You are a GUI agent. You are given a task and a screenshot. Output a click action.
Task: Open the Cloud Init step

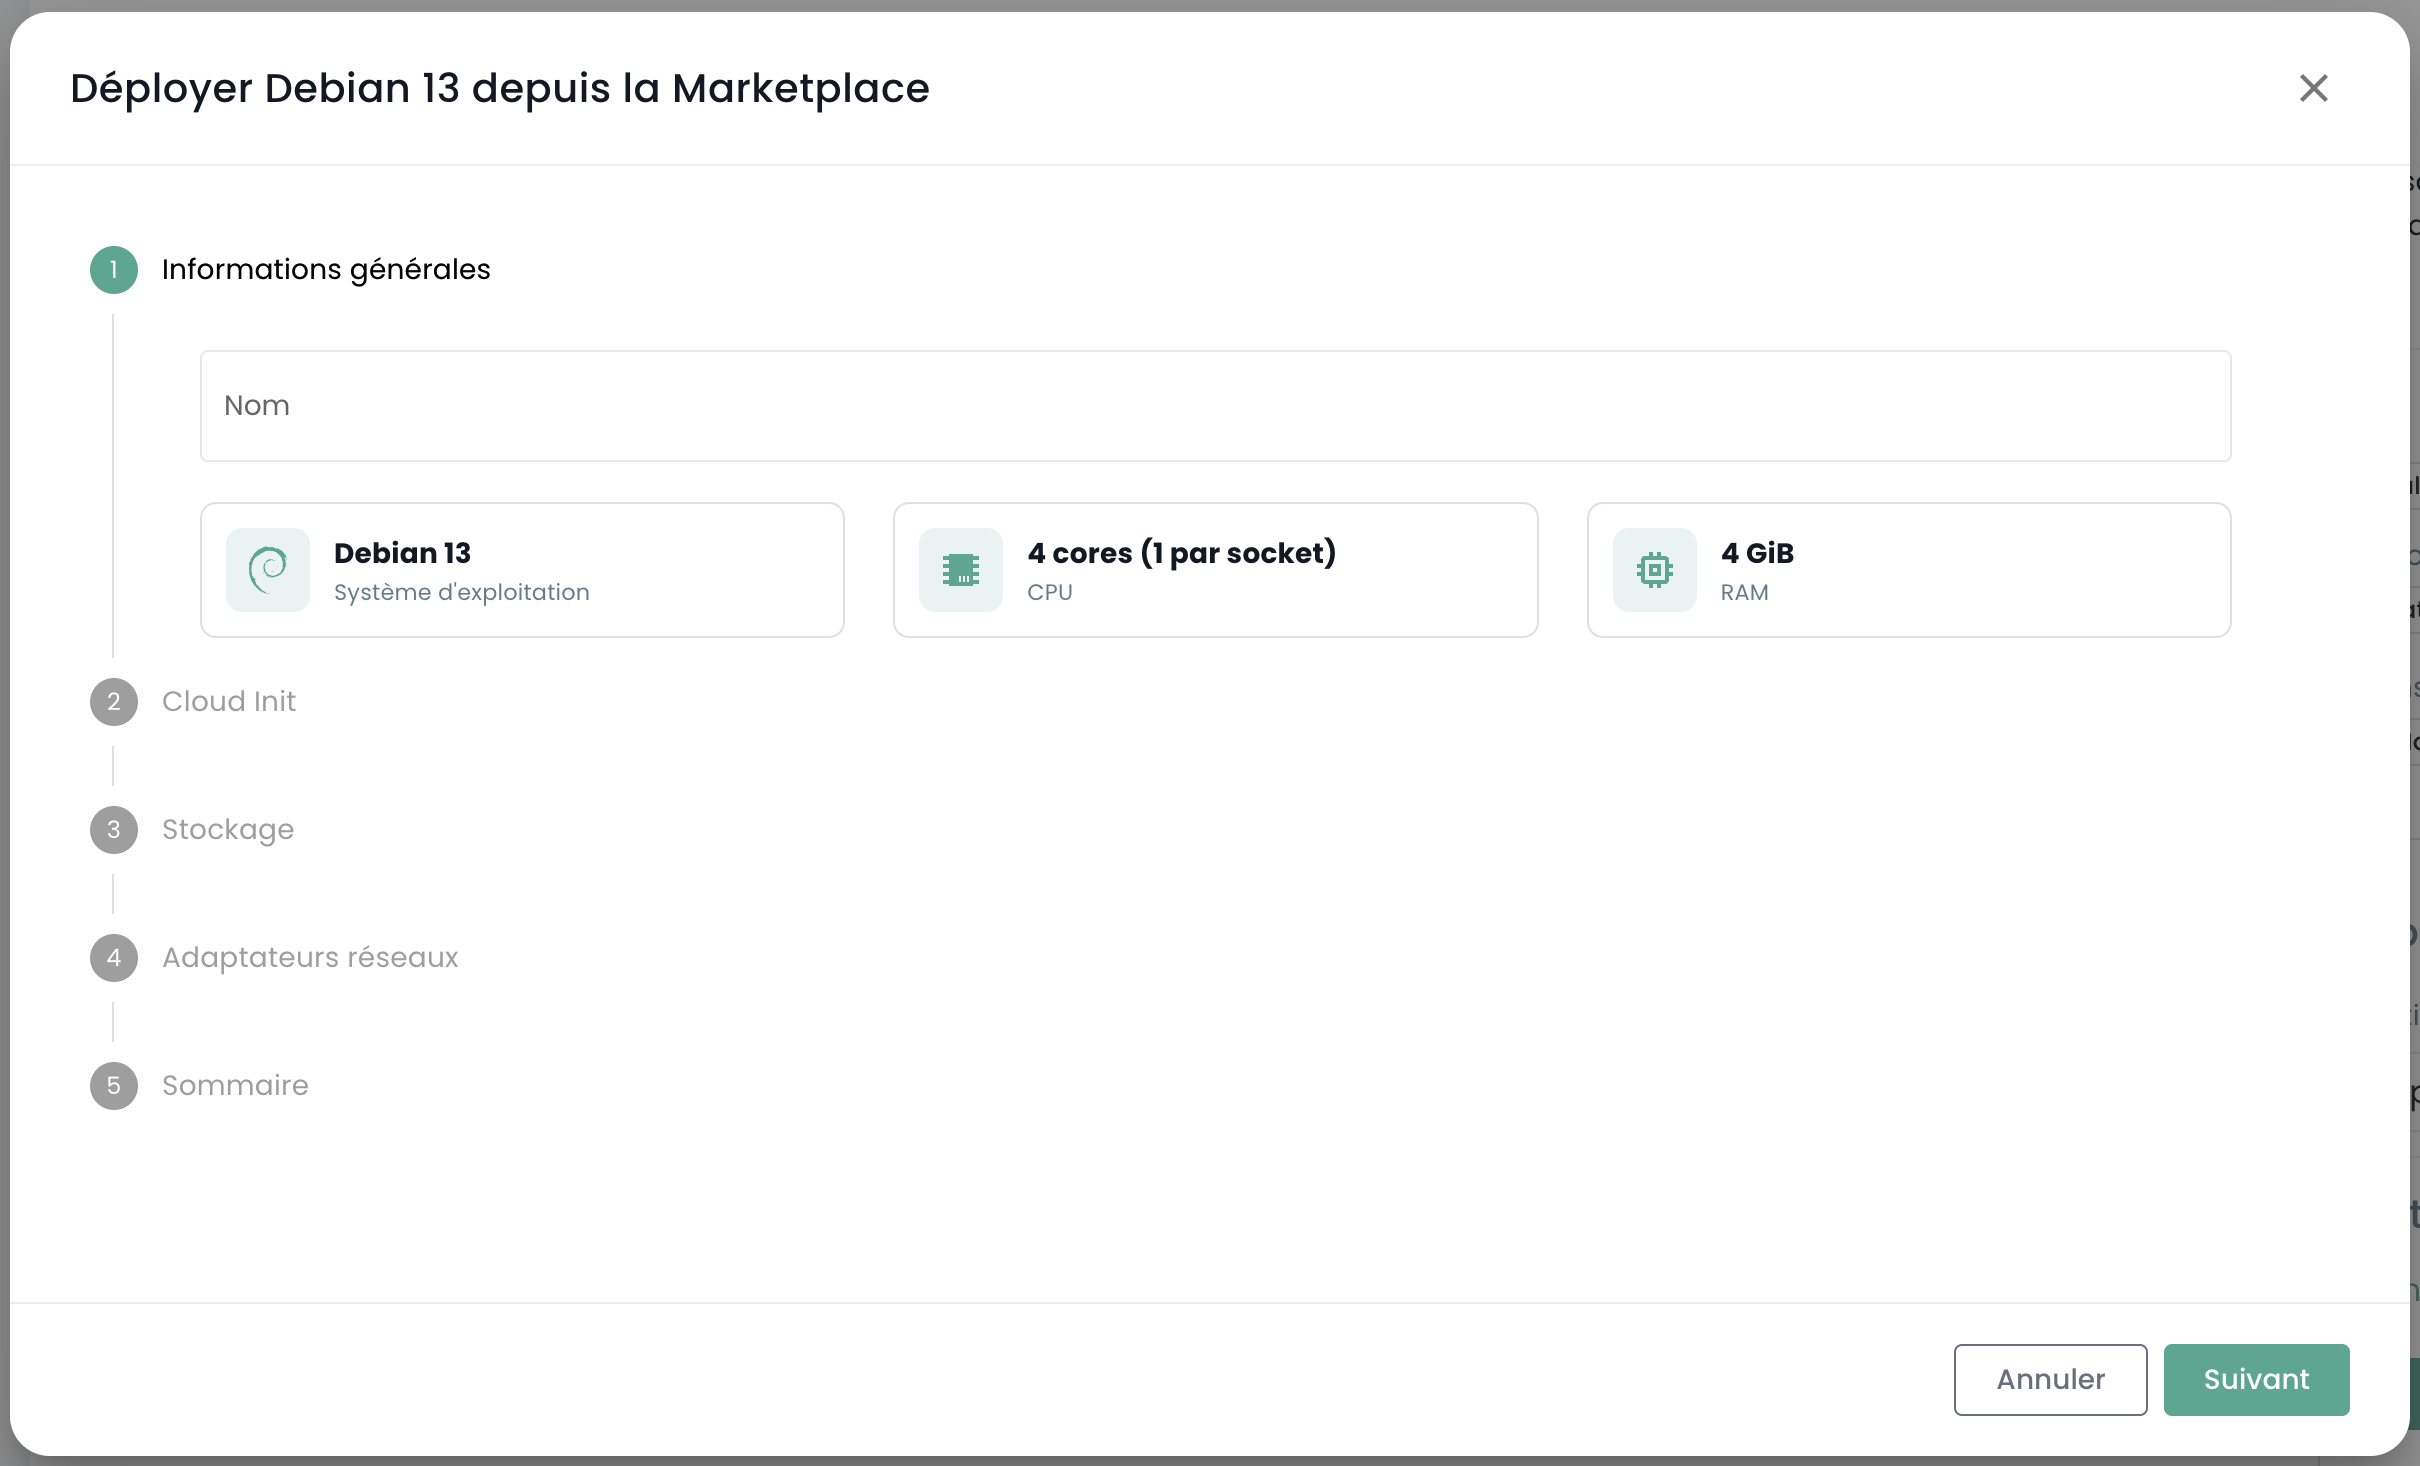coord(229,702)
